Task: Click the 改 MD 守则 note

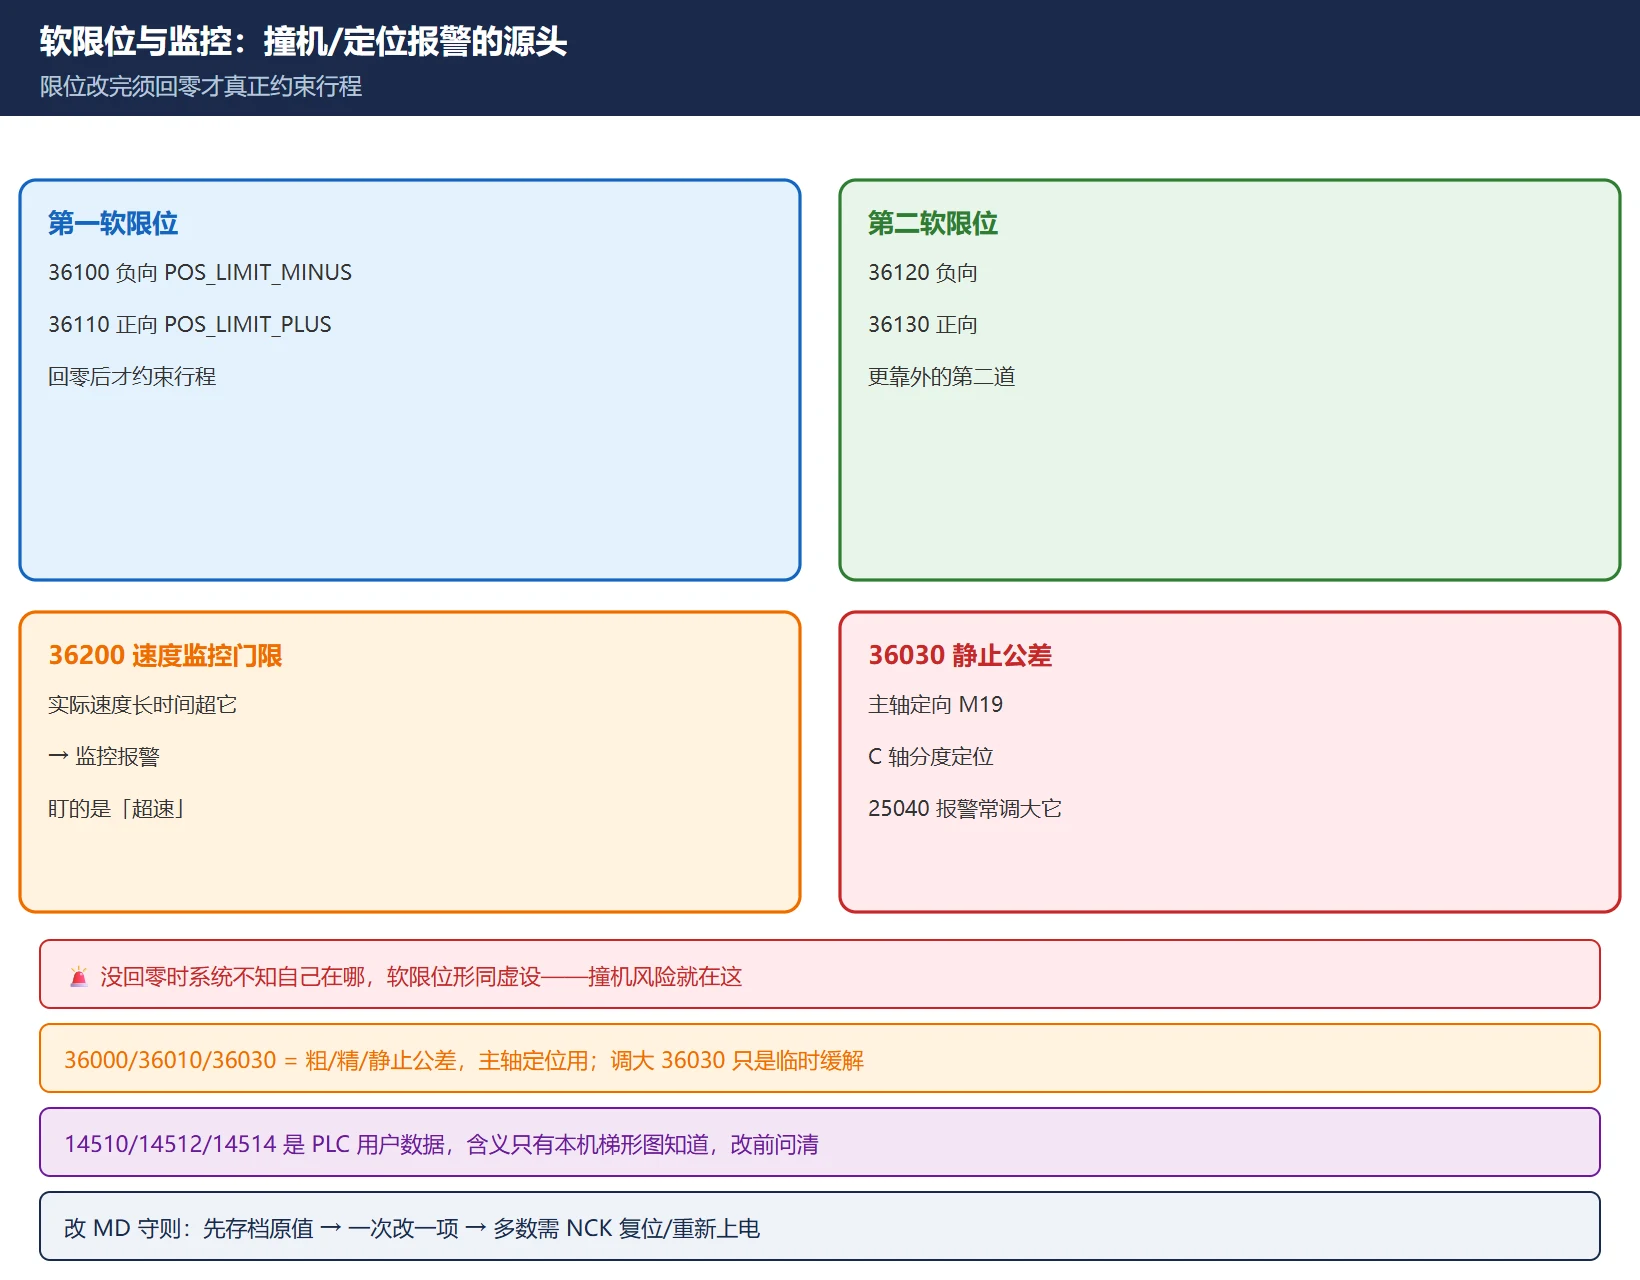Action: (820, 1226)
